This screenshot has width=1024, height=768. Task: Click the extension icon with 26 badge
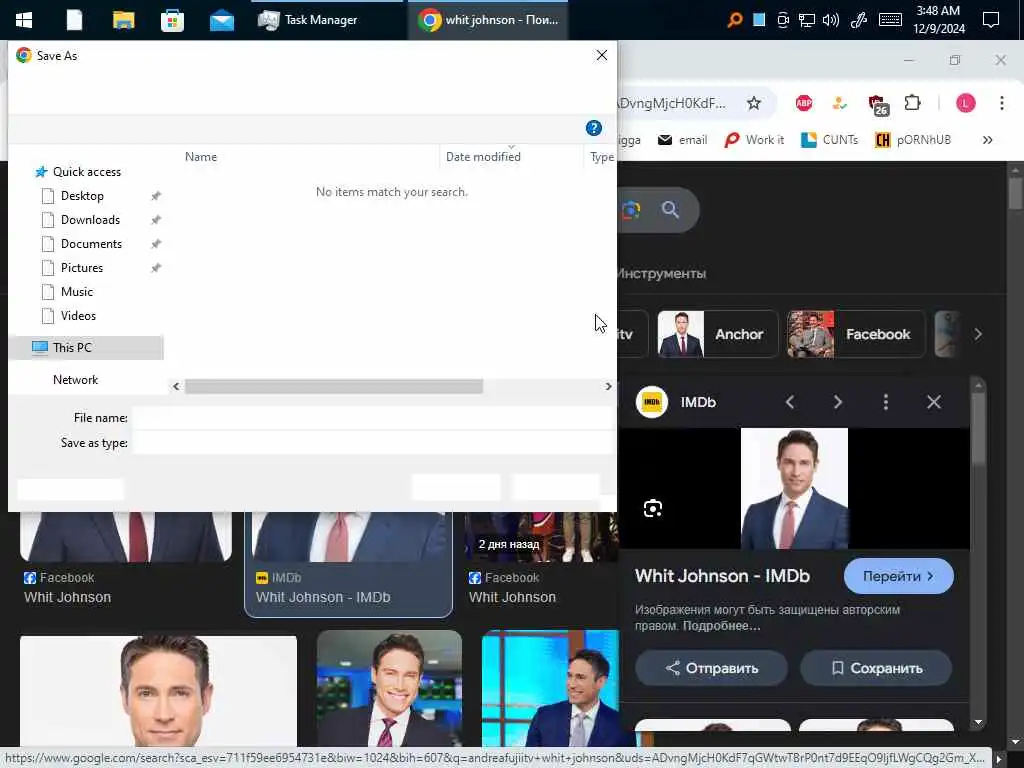[877, 104]
